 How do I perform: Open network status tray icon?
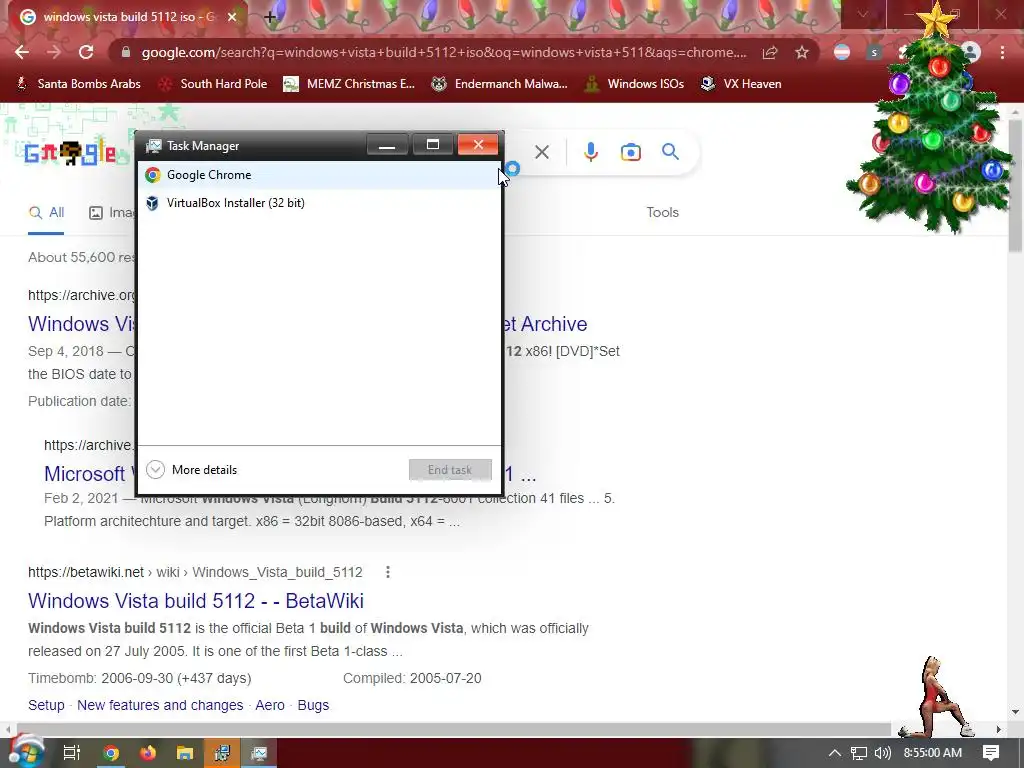[859, 753]
